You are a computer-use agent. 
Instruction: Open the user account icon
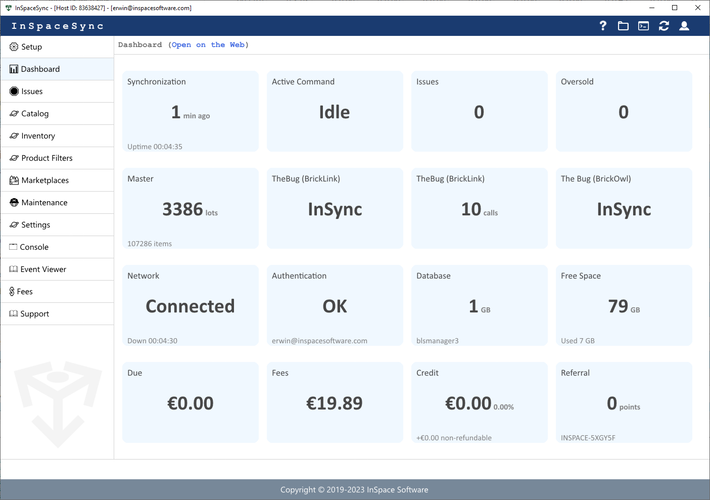pos(685,26)
